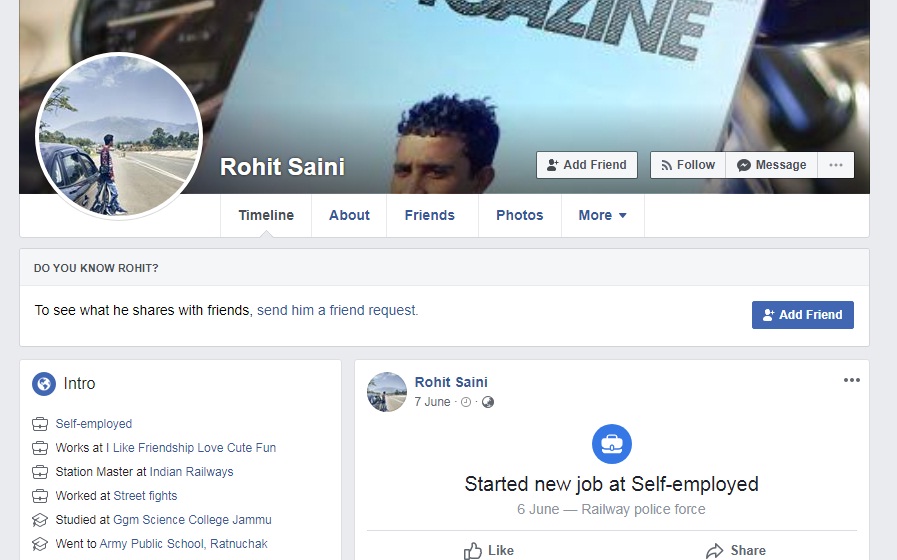Open the three-dots menu beside Message

point(836,165)
